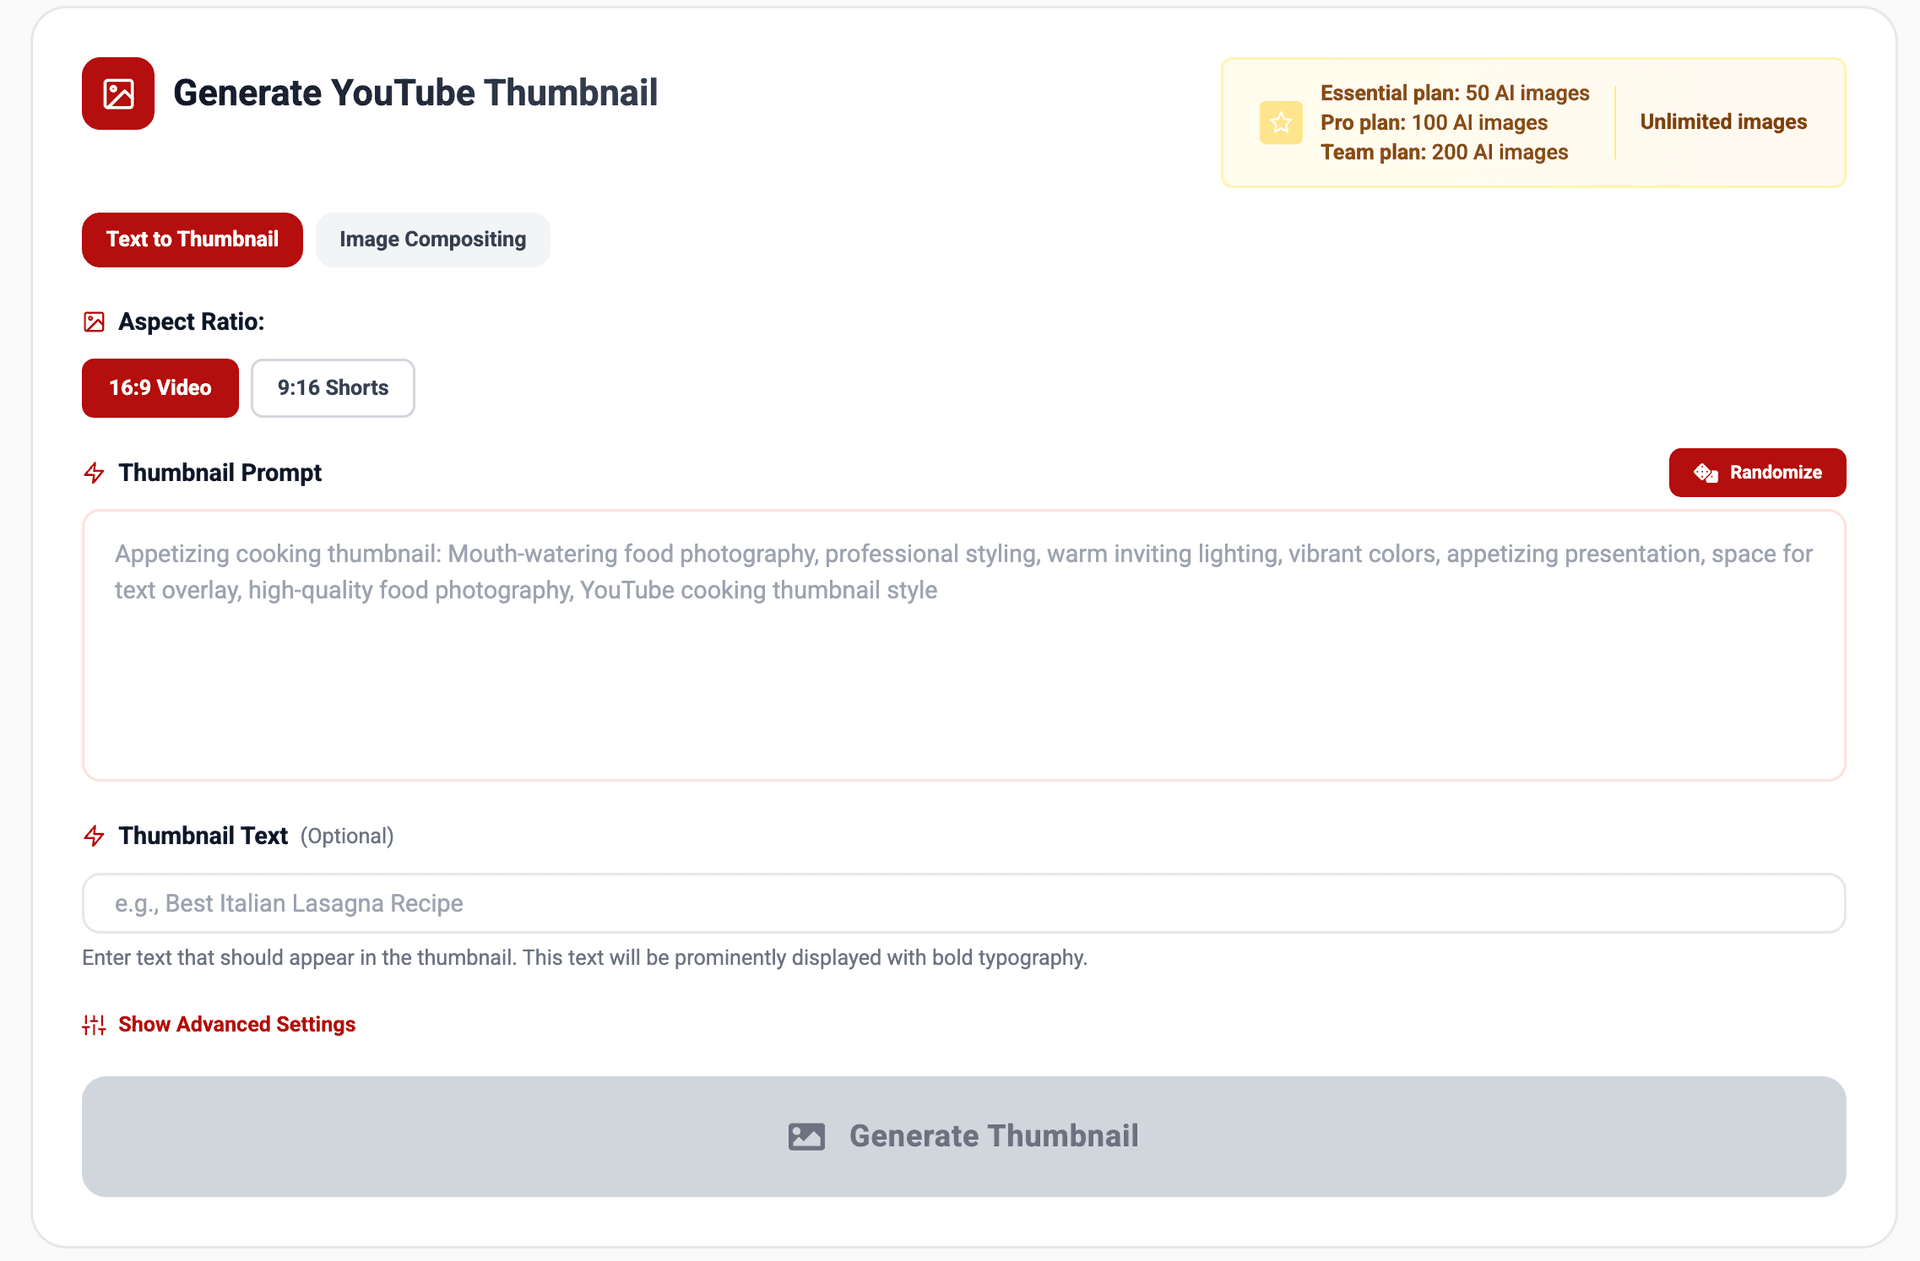Click the lightning icon beside Thumbnail Prompt
Screen dimensions: 1920x1261
tap(94, 473)
